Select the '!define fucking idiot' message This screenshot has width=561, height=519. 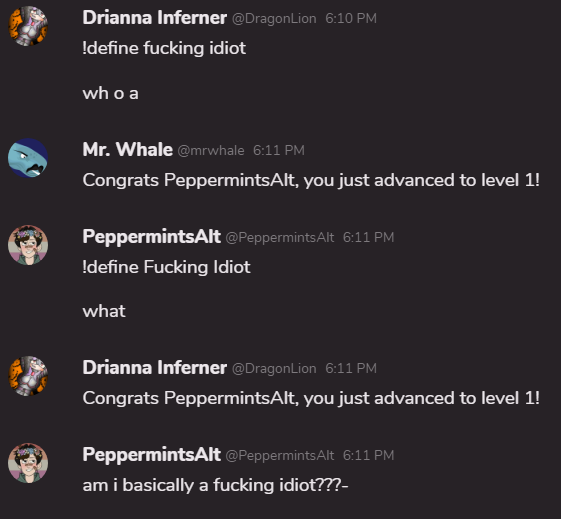(x=164, y=48)
